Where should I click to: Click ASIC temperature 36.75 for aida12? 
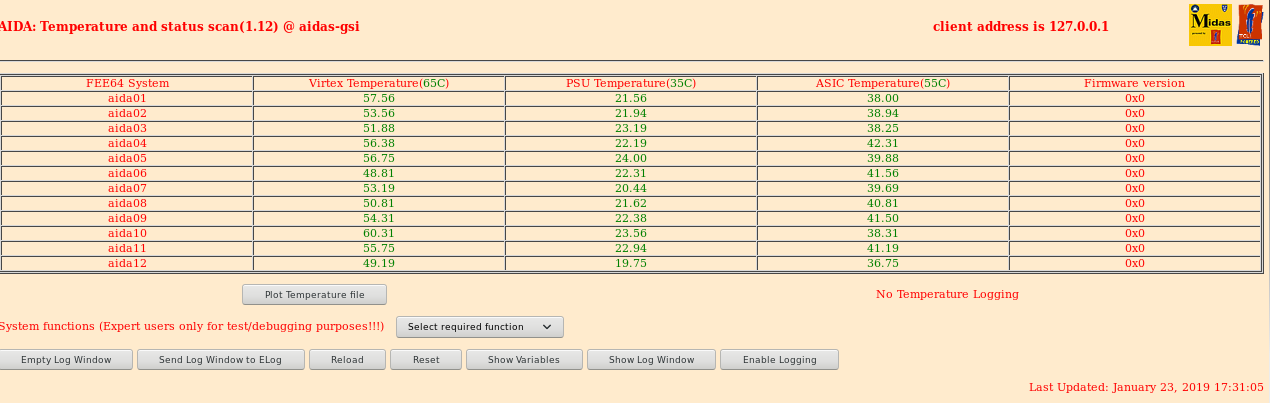883,263
